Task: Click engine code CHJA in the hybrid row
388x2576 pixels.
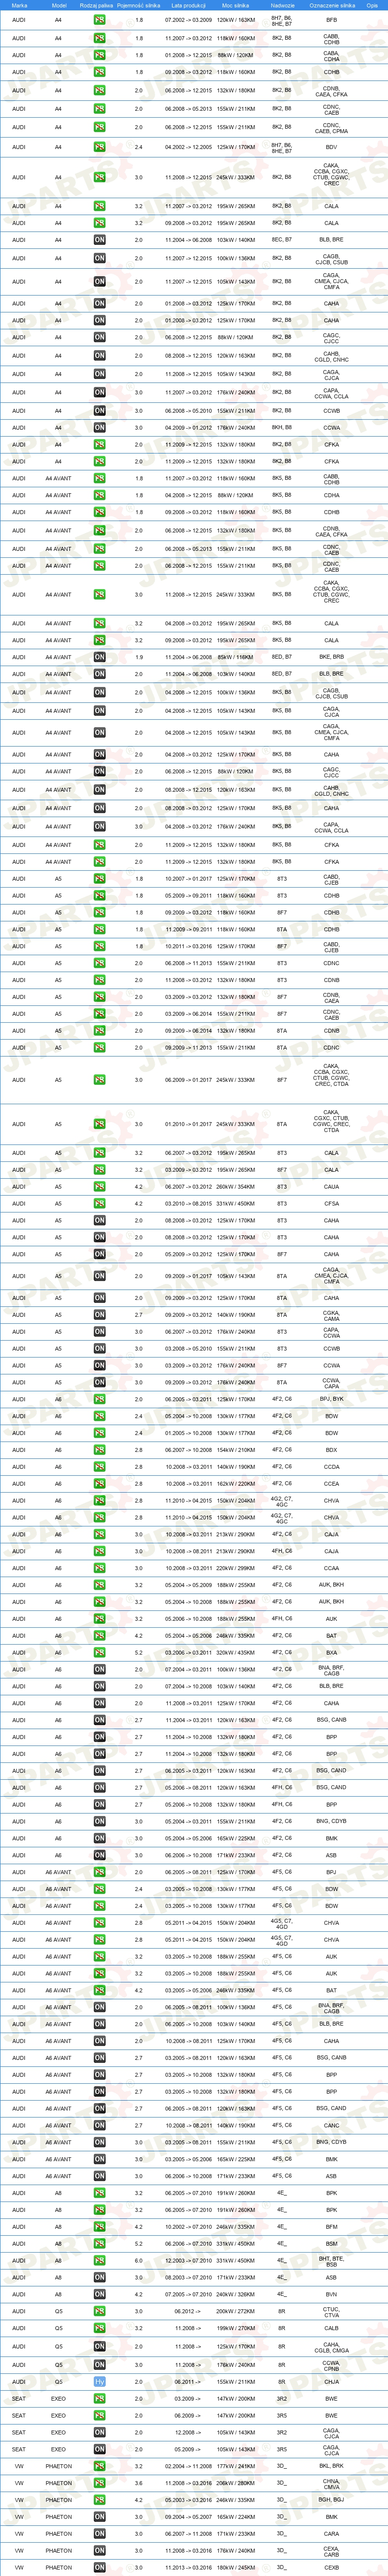Action: tap(331, 2382)
